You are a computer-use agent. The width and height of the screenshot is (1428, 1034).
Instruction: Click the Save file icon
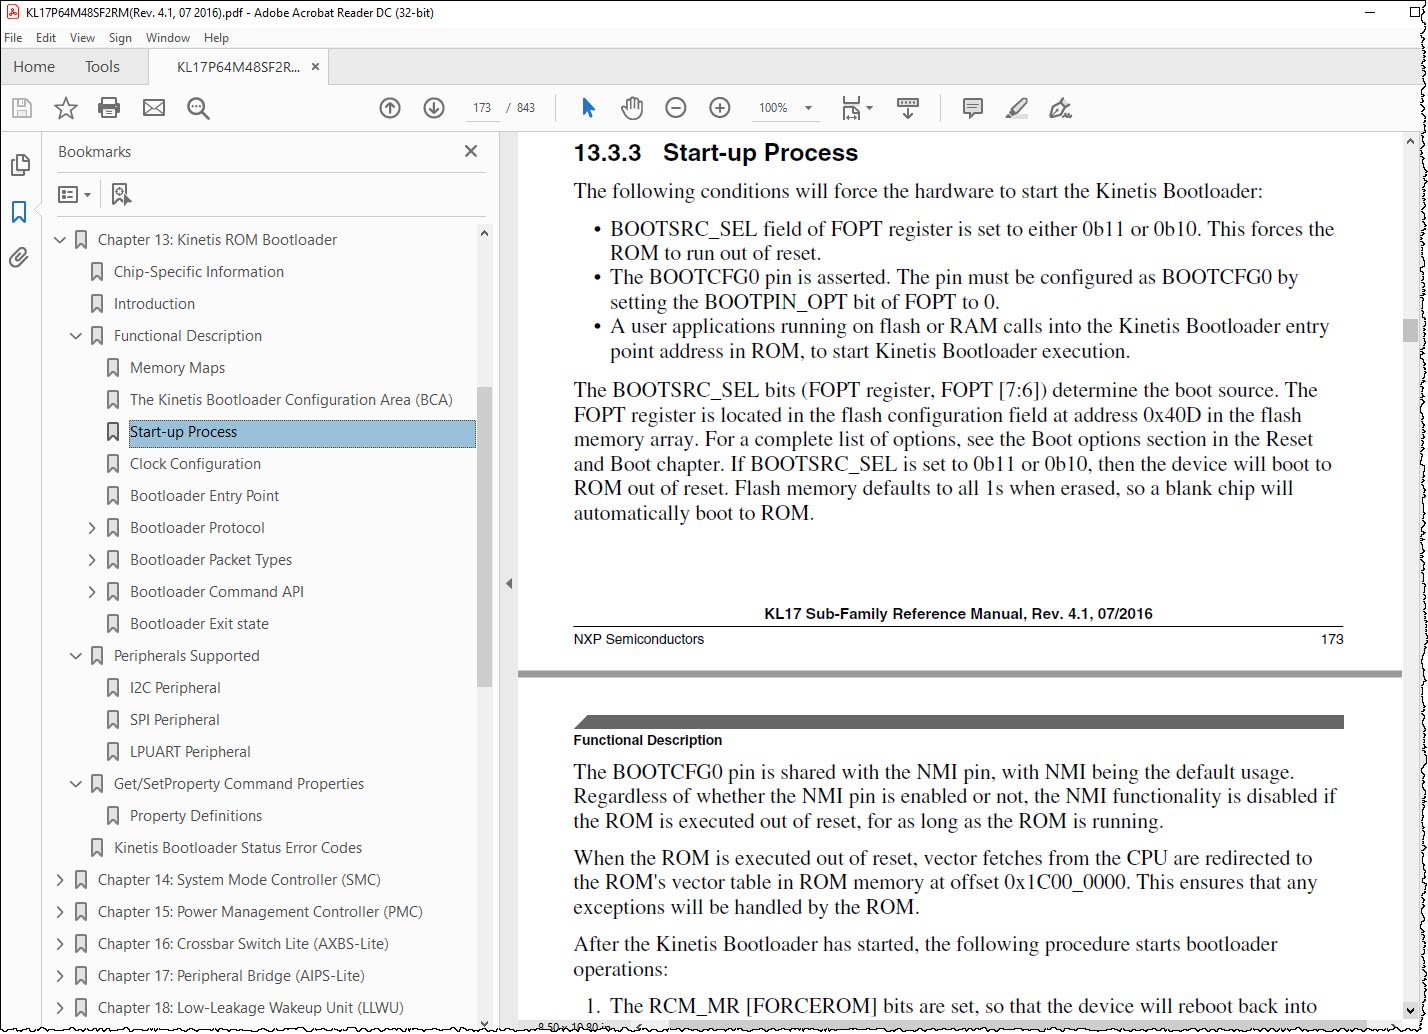pyautogui.click(x=21, y=108)
